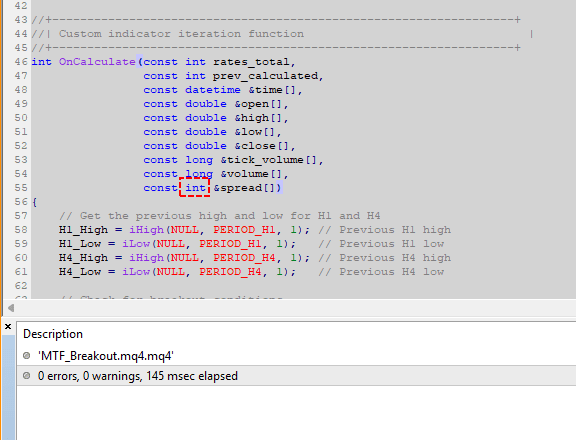Click the opening brace on line 56
Screen dimensions: 576x440
coord(35,202)
